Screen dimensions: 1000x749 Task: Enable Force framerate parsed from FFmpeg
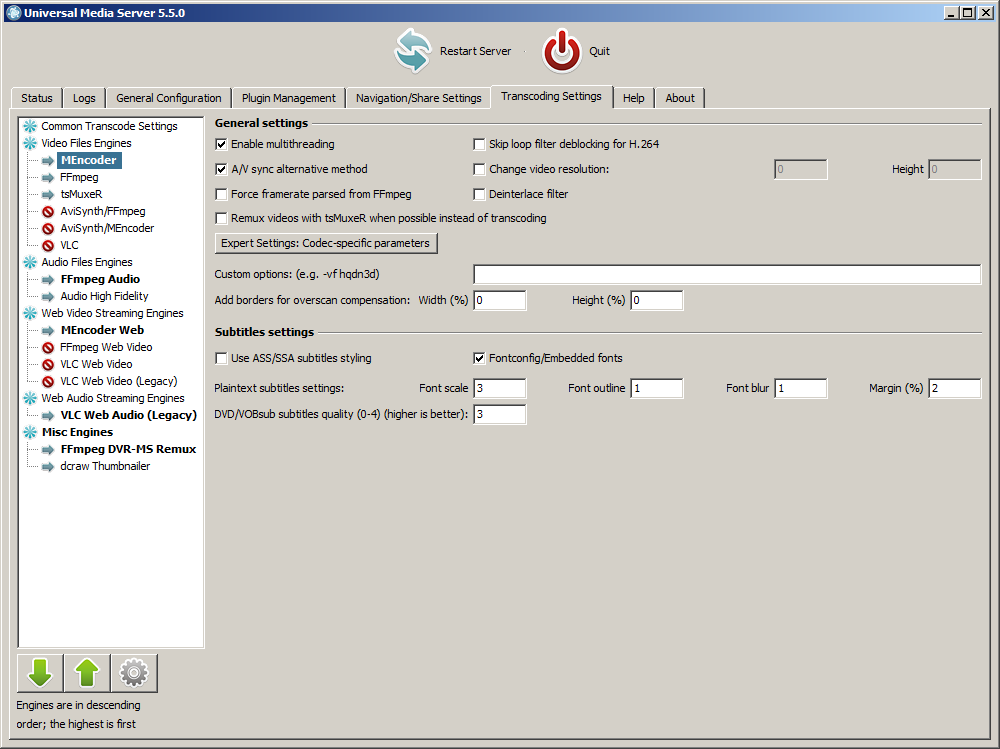221,194
